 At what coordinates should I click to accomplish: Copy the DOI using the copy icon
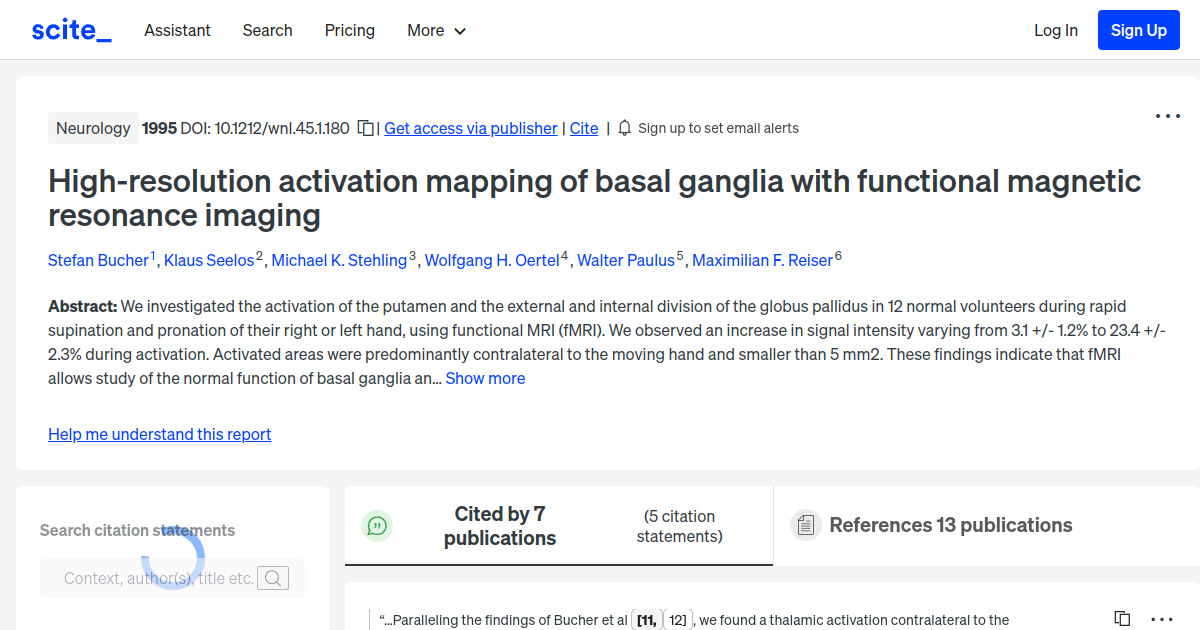365,128
